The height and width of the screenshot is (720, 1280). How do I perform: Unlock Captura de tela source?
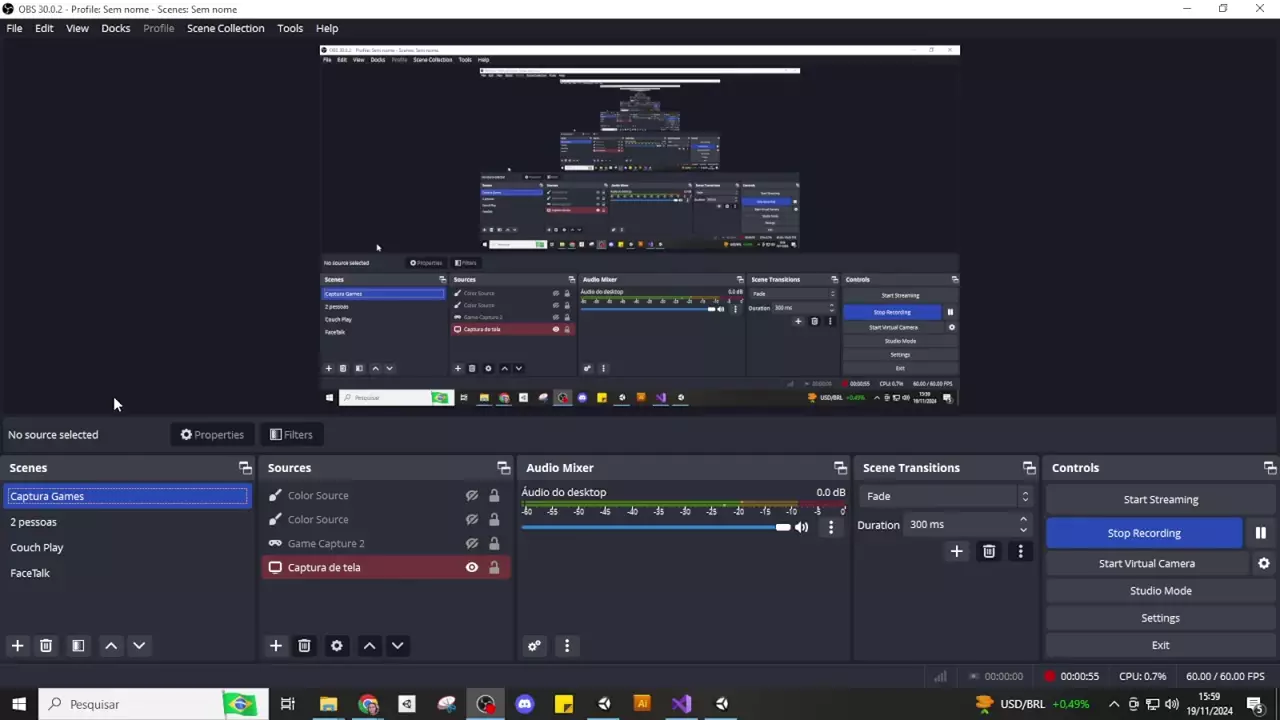(494, 567)
